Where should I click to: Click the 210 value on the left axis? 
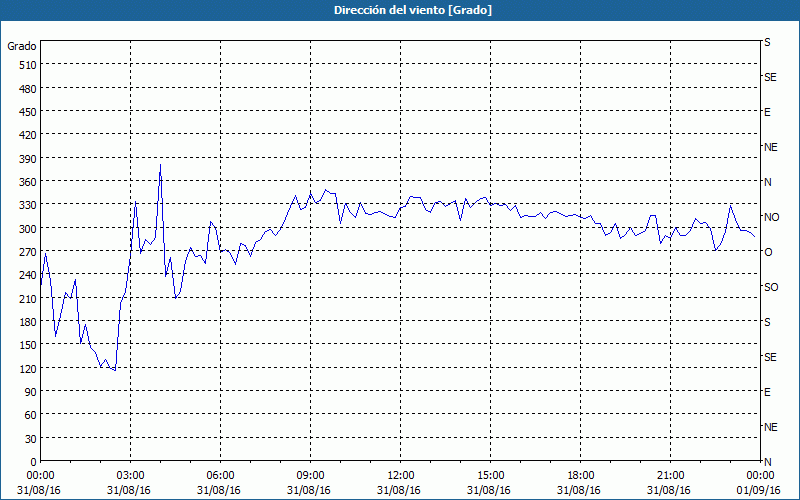pyautogui.click(x=28, y=298)
